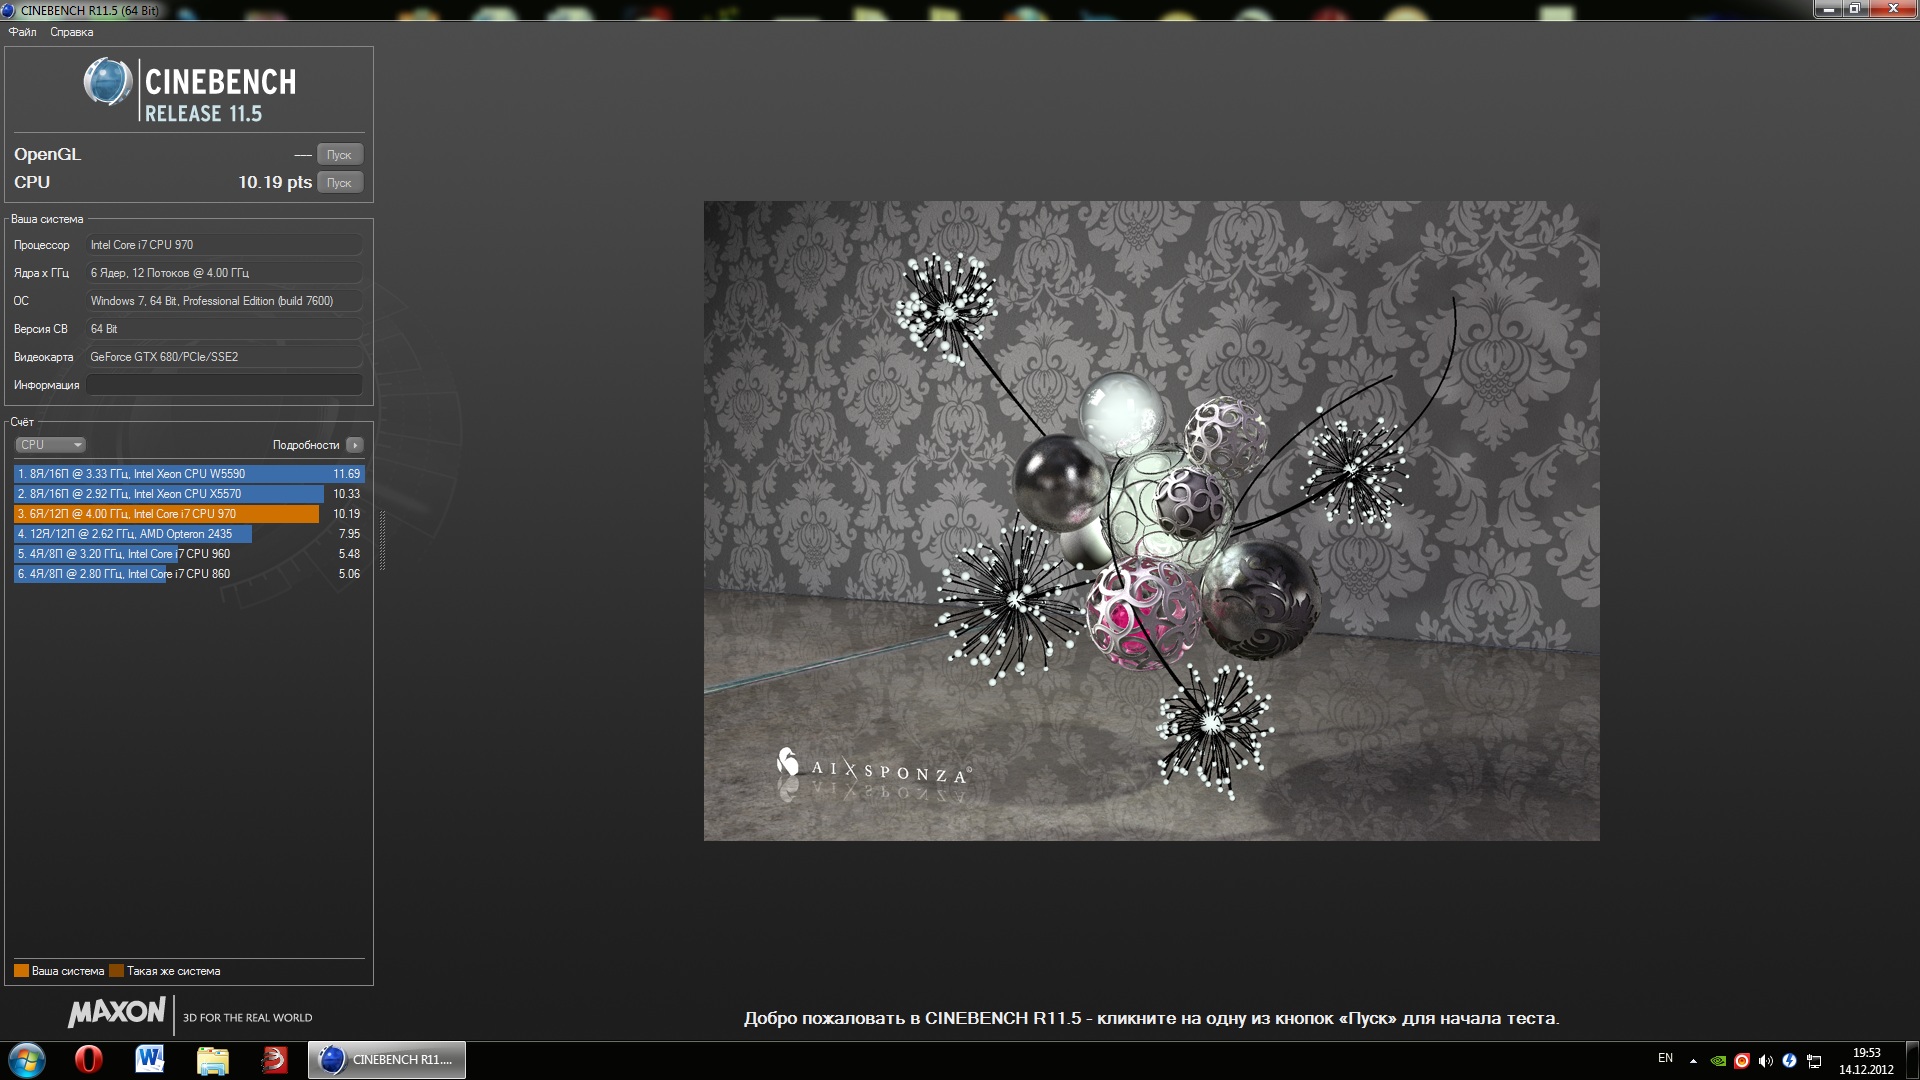Open Windows Explorer folder icon

pos(212,1059)
